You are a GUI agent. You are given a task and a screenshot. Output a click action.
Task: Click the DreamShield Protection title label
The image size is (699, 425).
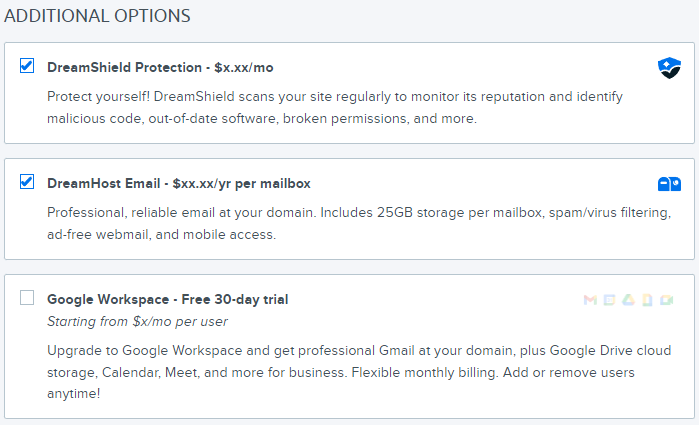160,67
